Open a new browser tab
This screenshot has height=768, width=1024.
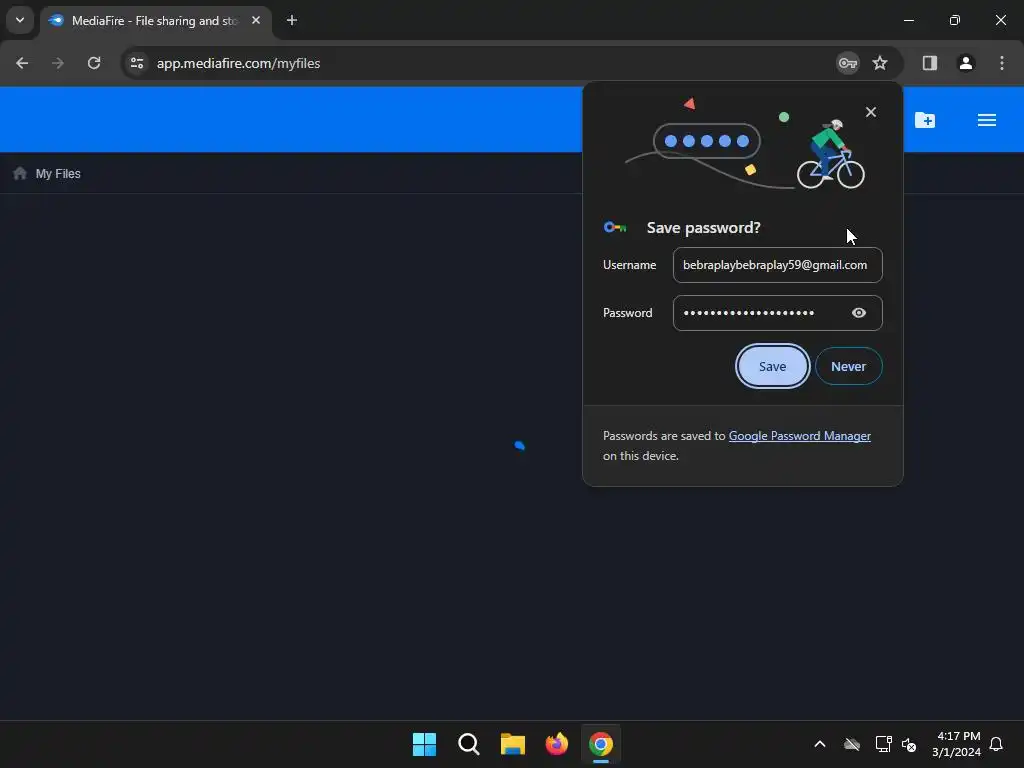(x=292, y=21)
